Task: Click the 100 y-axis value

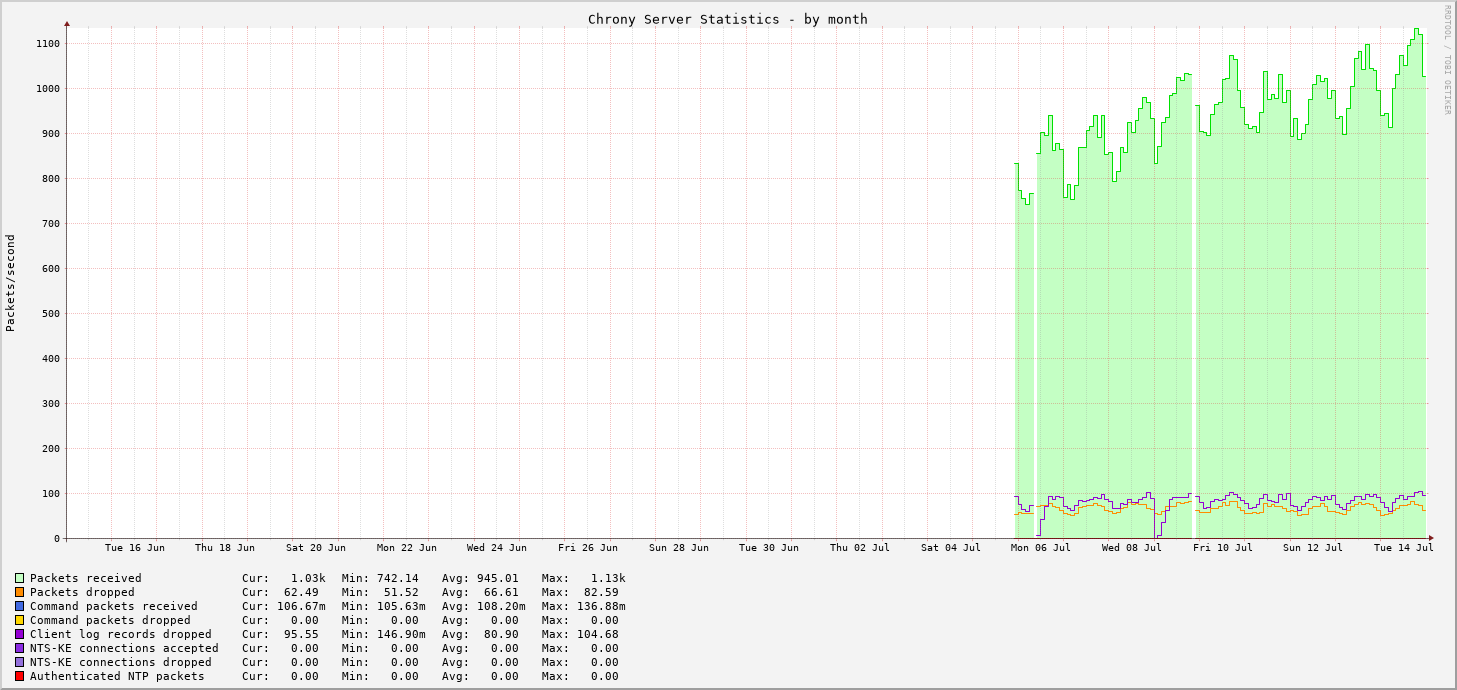Action: tap(51, 493)
